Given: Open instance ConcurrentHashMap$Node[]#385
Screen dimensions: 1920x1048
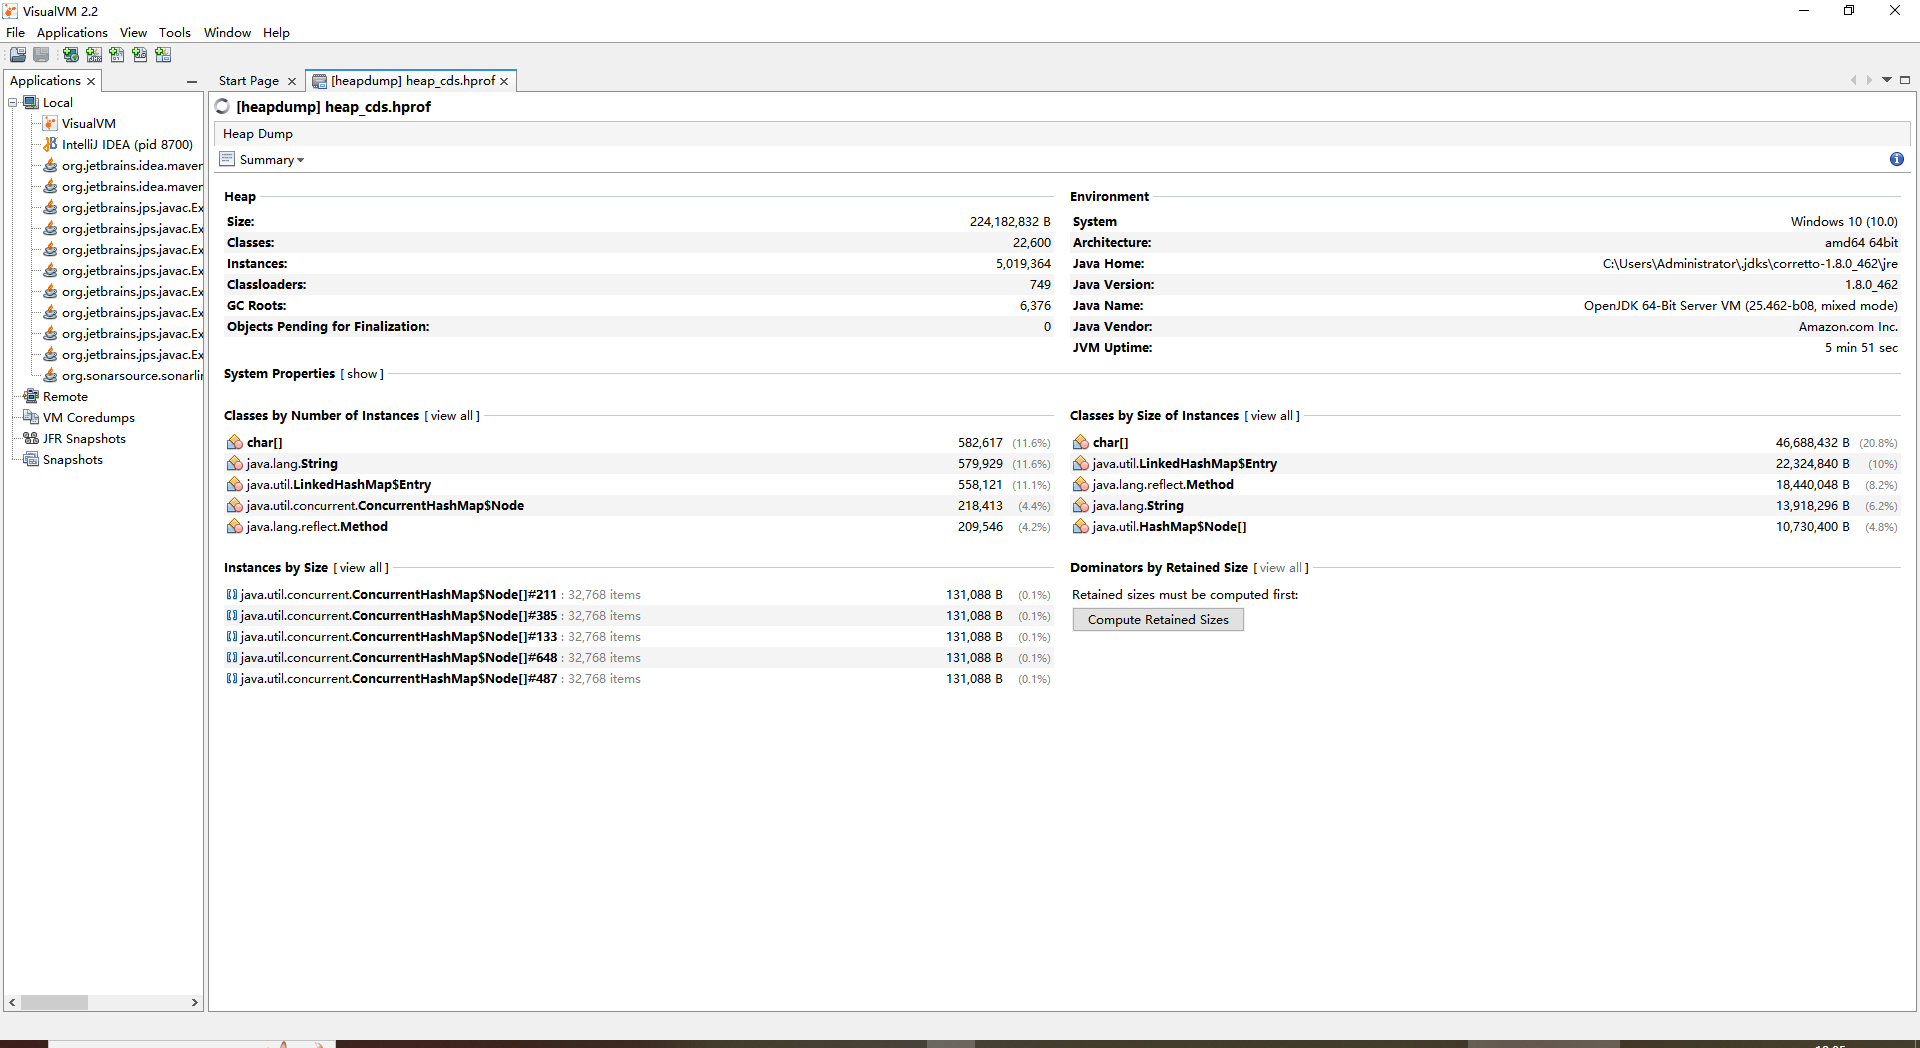Looking at the screenshot, I should tap(398, 616).
